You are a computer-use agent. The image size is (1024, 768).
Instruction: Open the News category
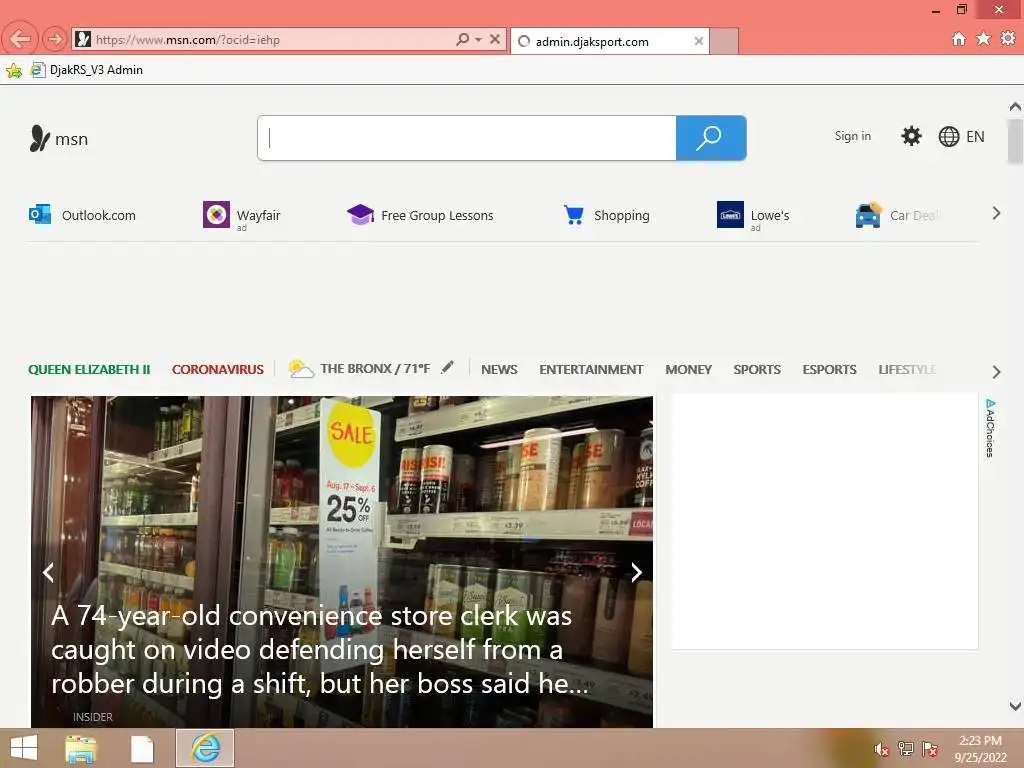[x=499, y=369]
